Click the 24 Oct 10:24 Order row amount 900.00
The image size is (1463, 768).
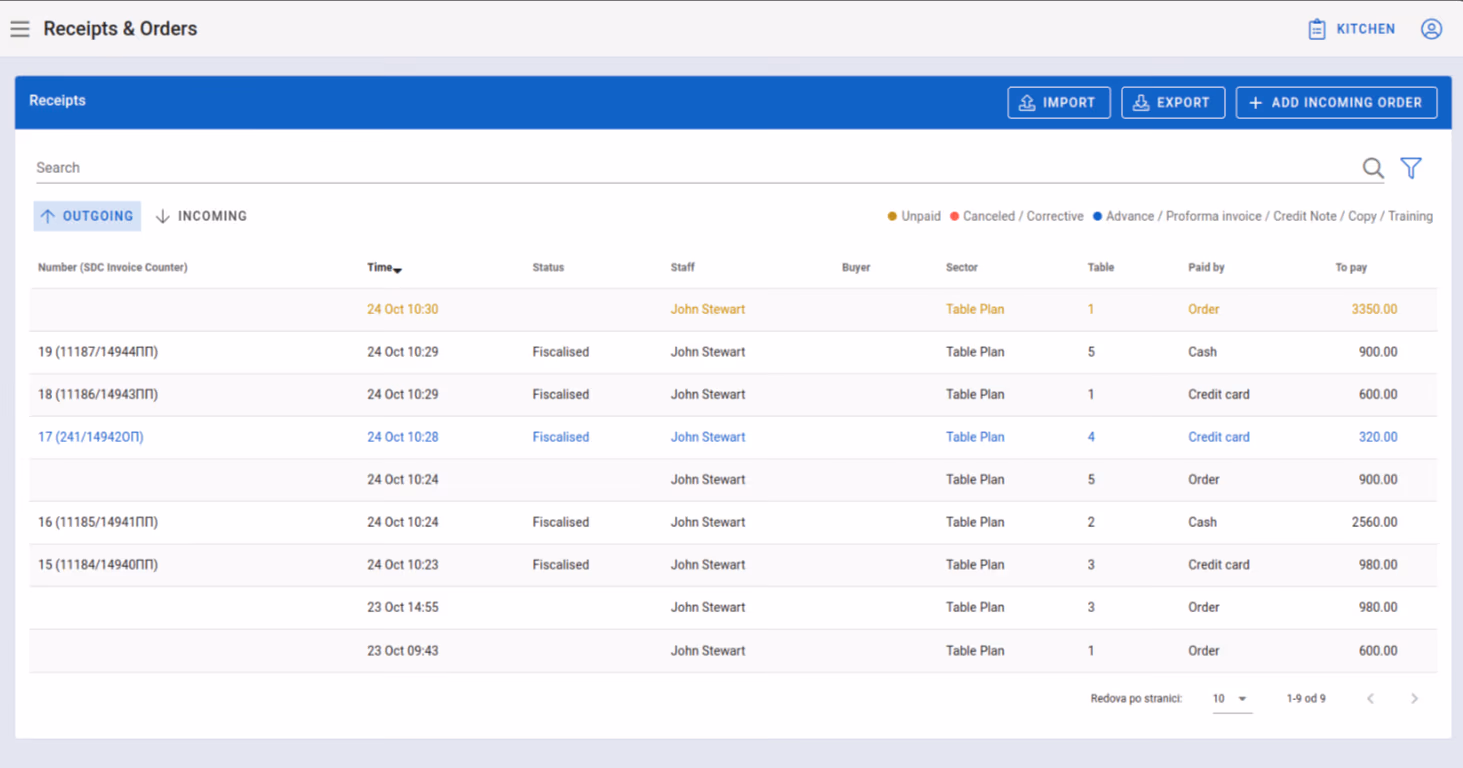coord(1378,480)
